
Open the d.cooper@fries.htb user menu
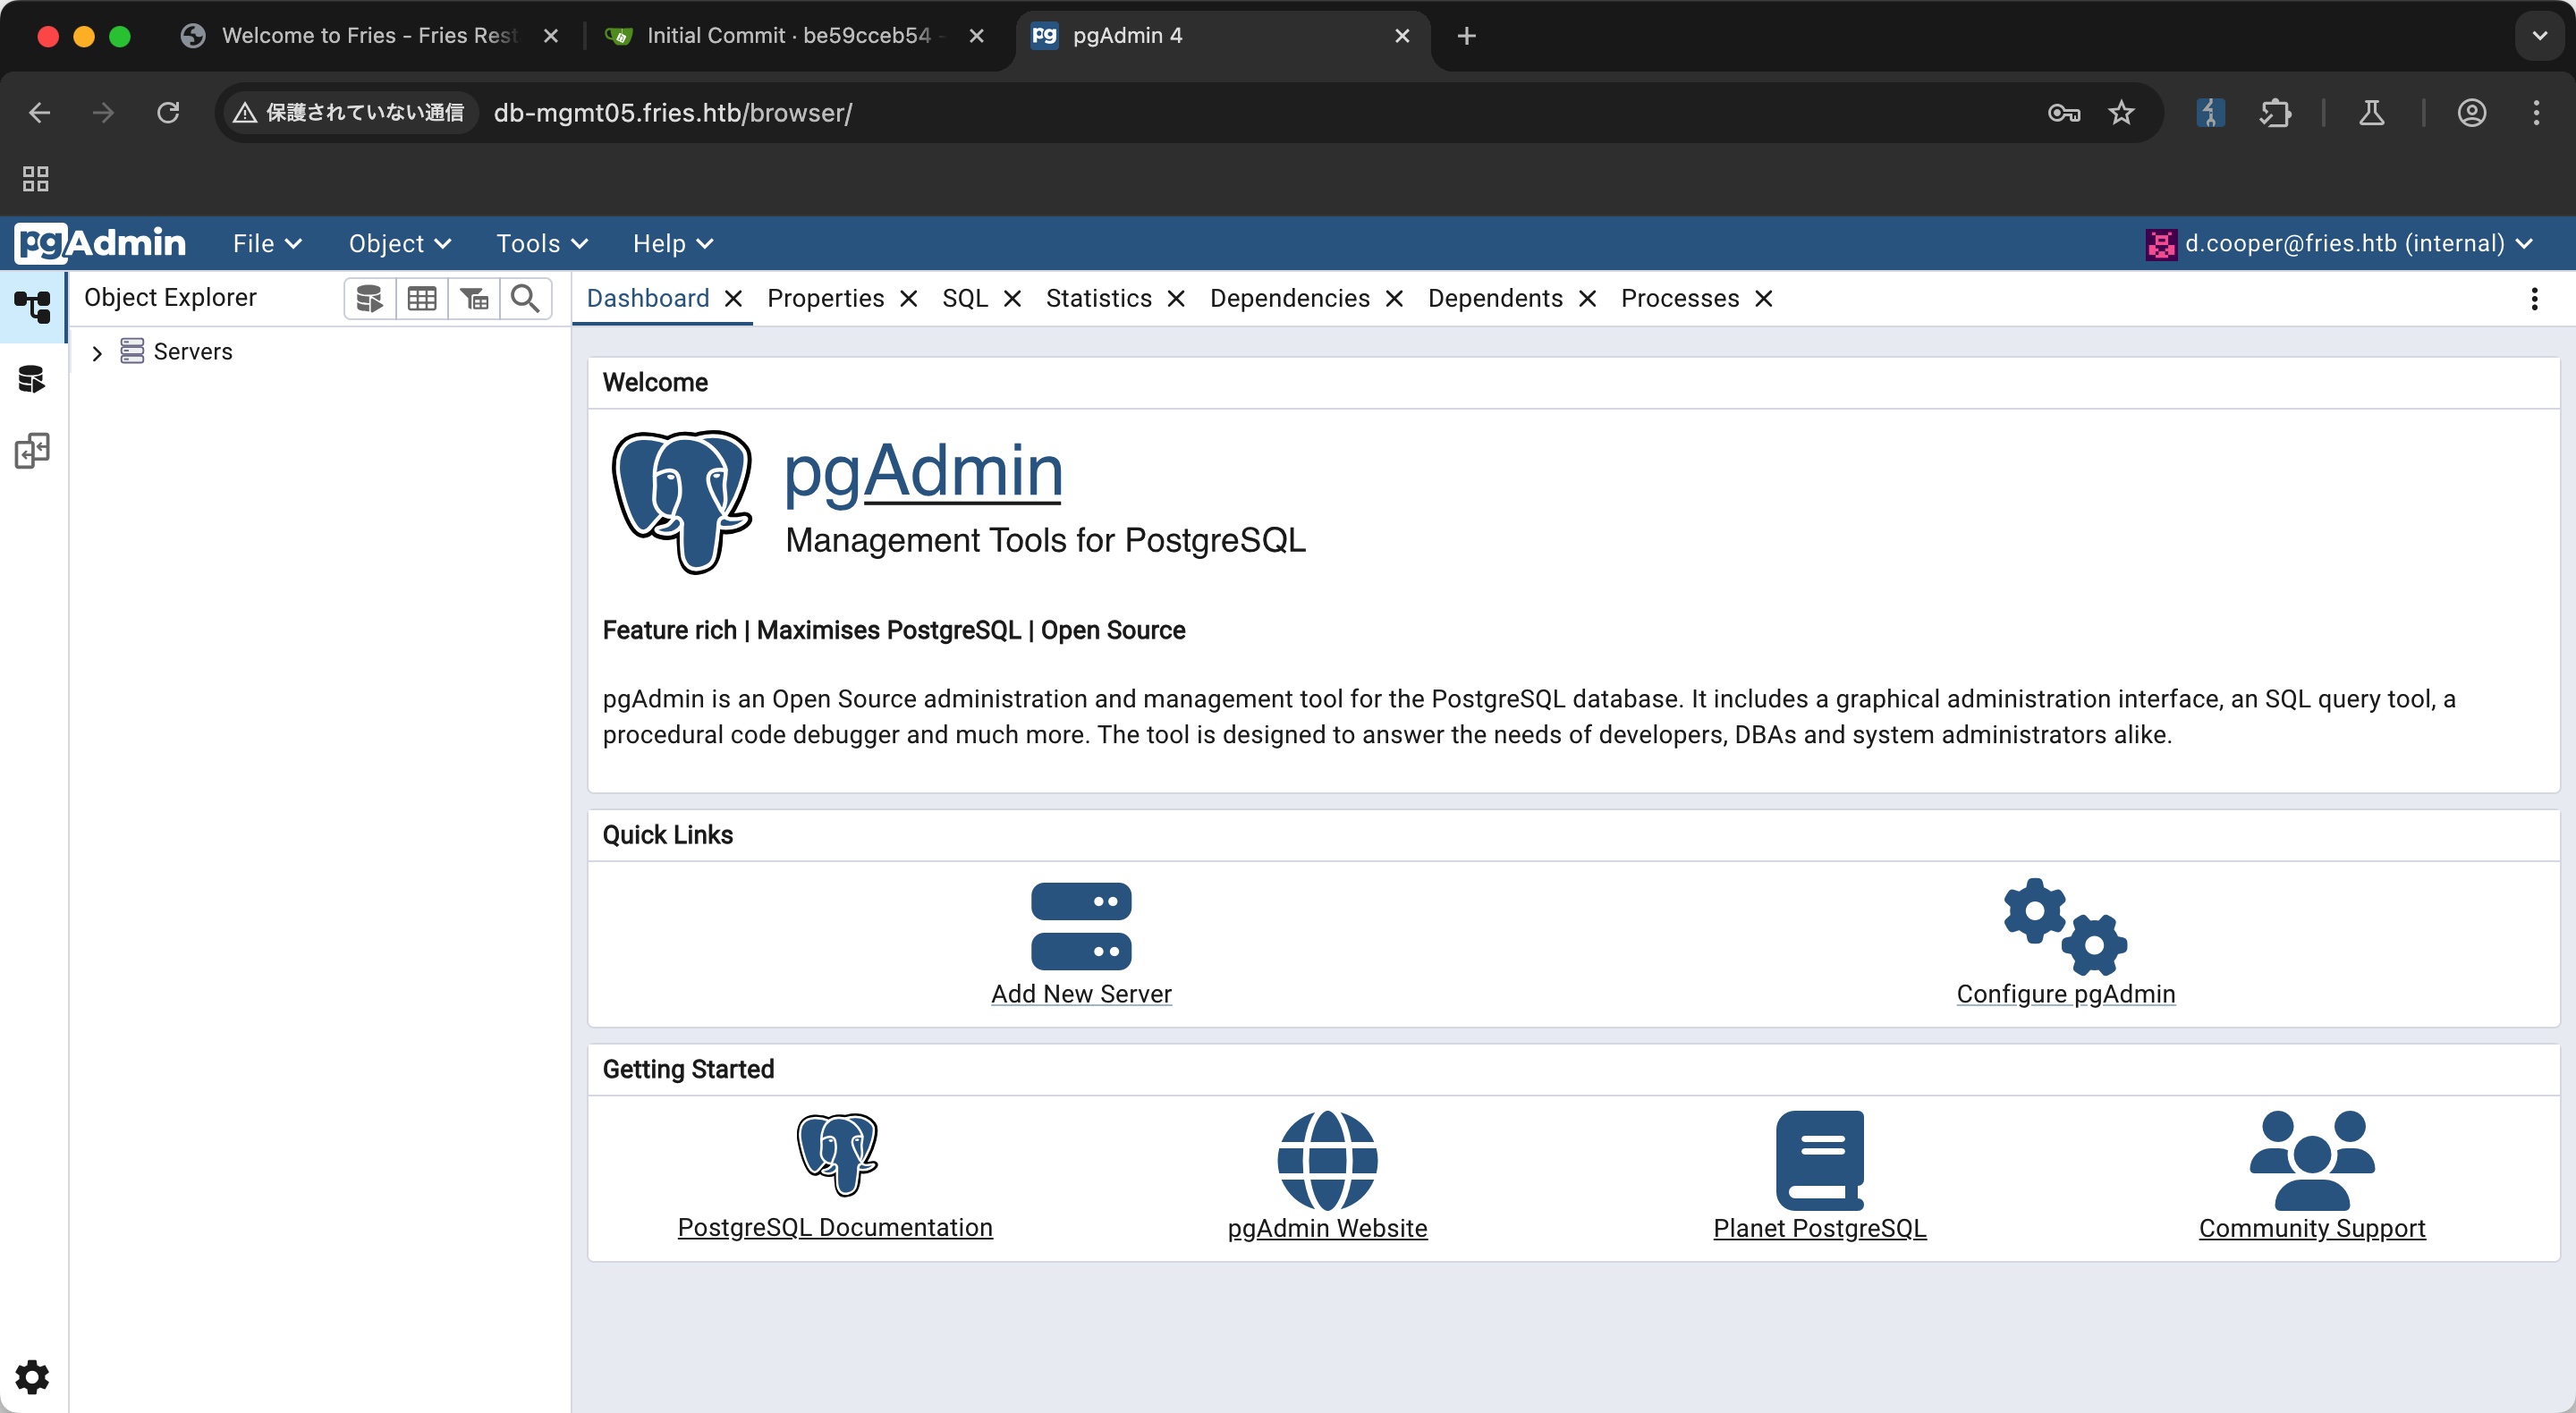2340,243
